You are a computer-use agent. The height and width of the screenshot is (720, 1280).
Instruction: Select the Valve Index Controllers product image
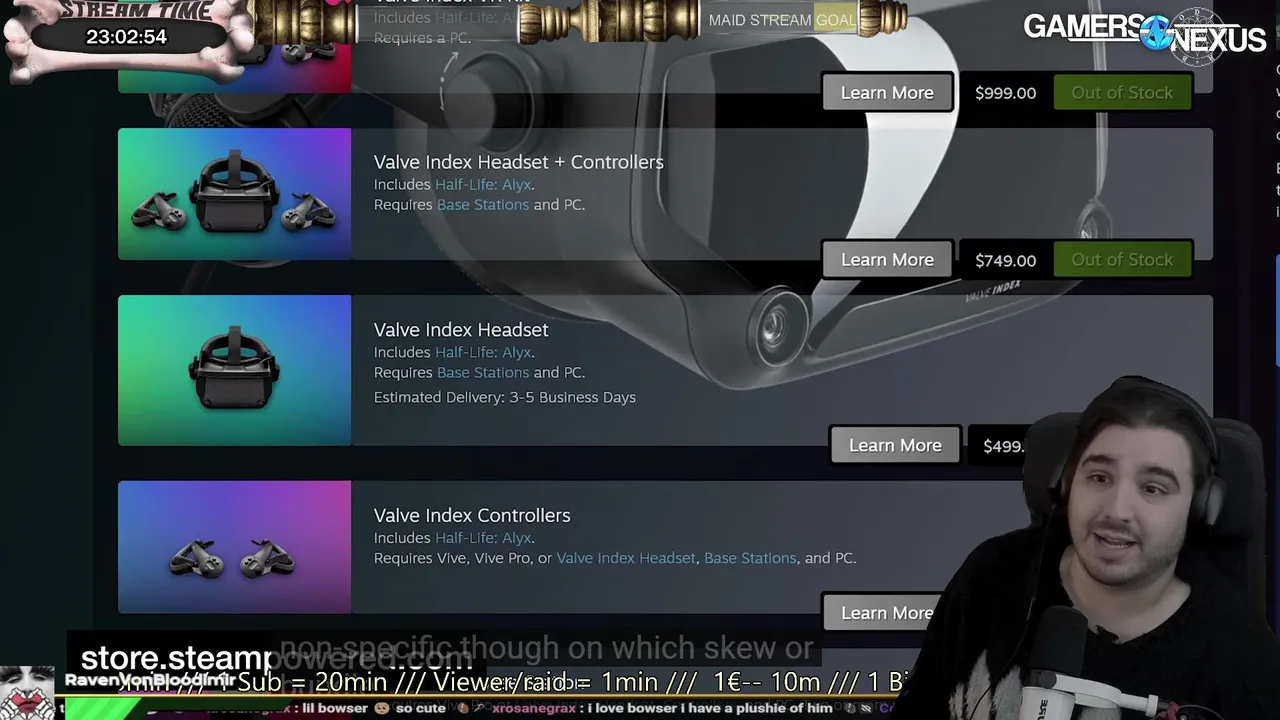point(235,547)
